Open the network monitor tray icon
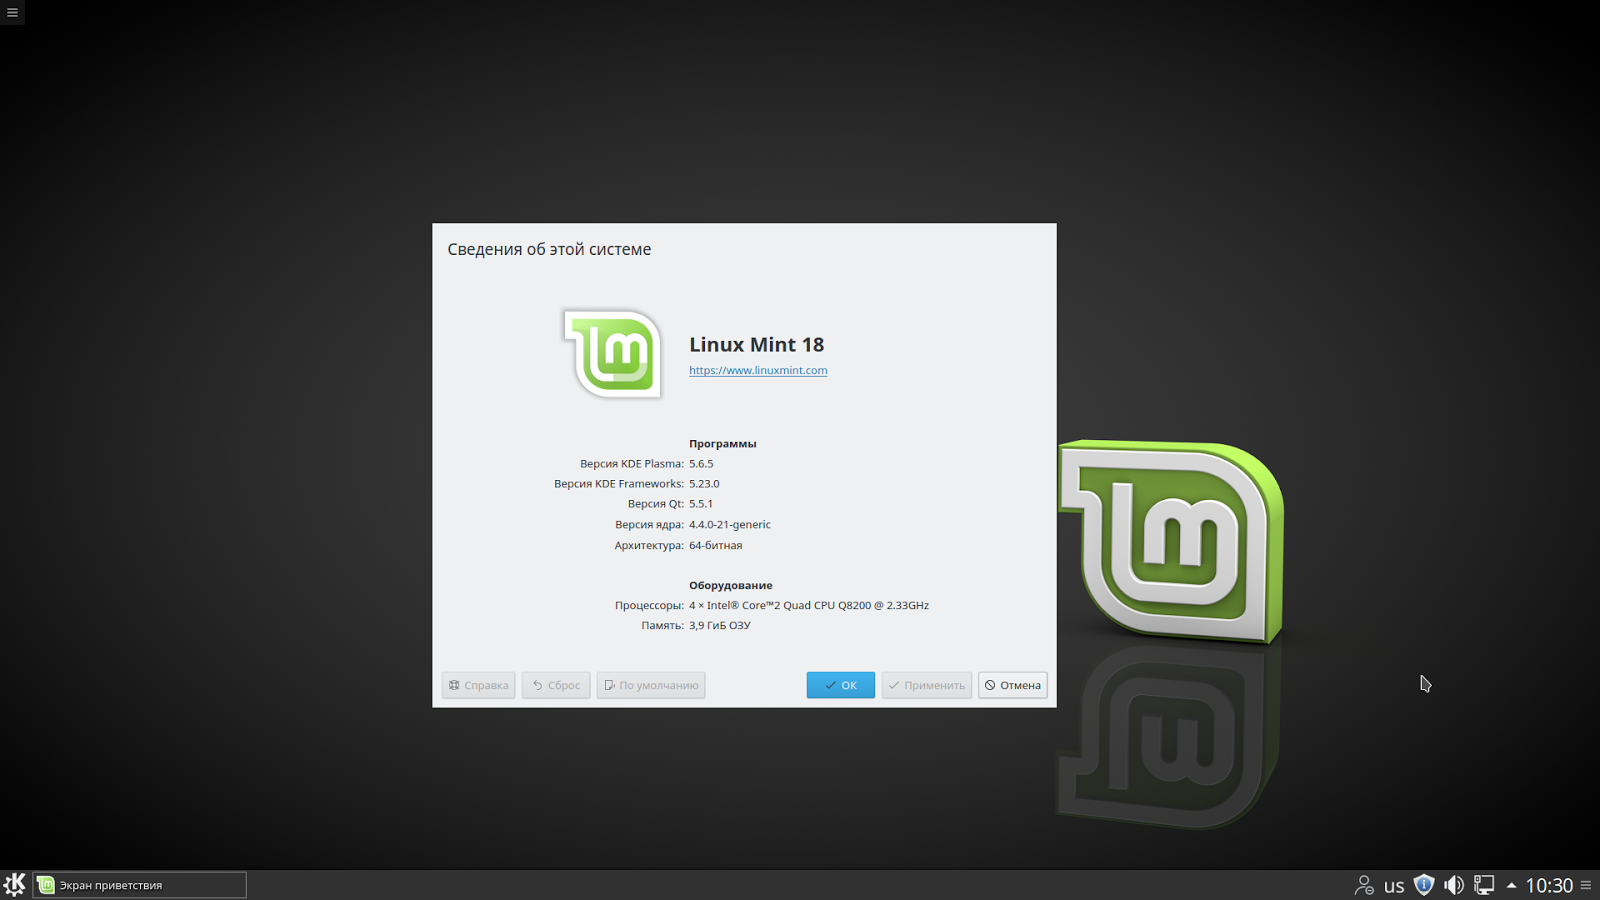This screenshot has height=900, width=1600. [x=1483, y=884]
